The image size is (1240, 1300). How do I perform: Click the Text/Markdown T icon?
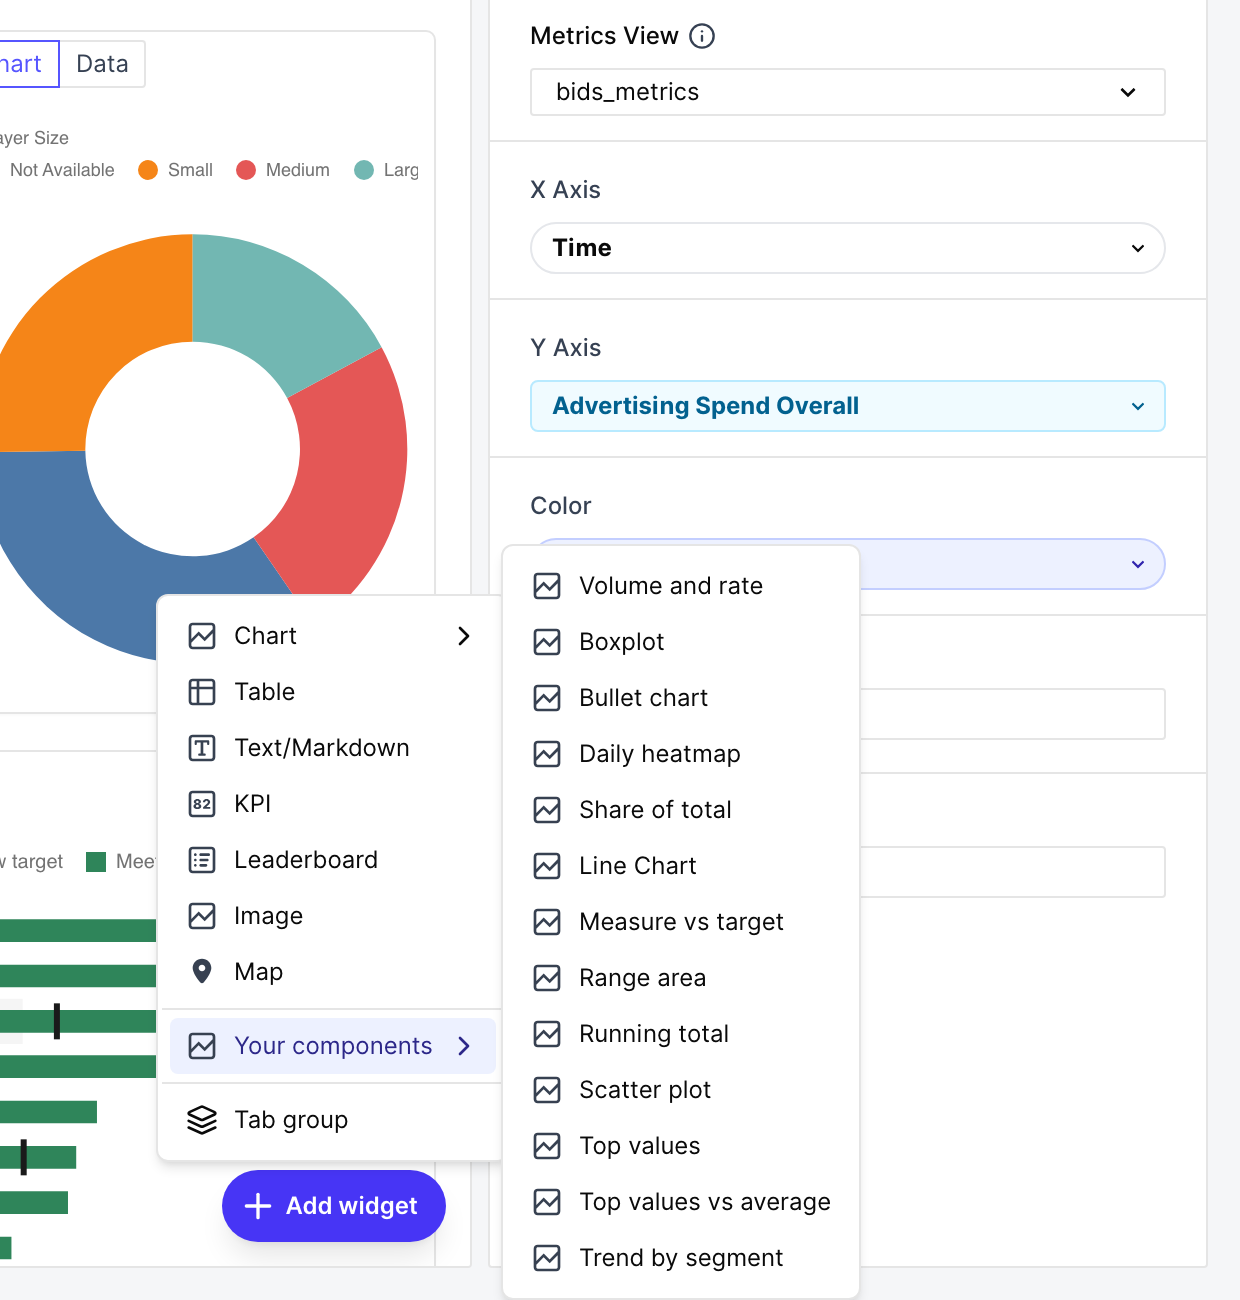tap(202, 748)
